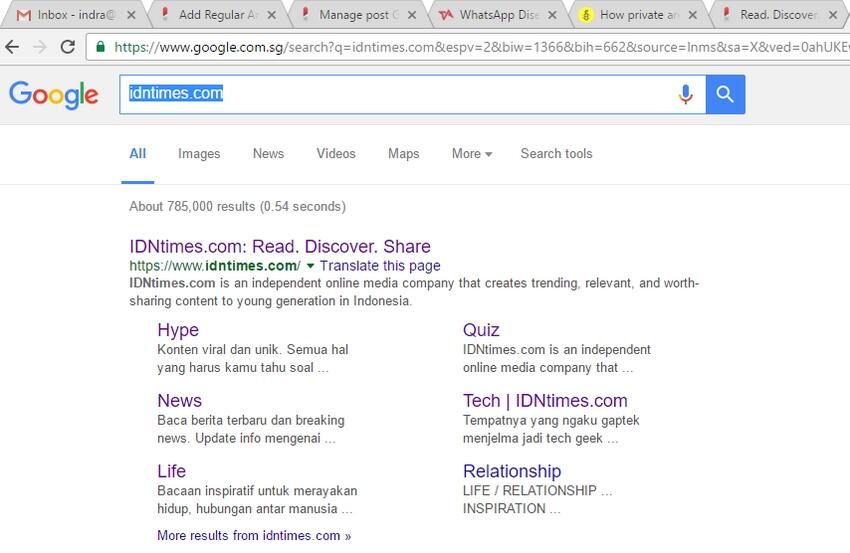
Task: Switch to the Manage post browser tab
Action: (x=359, y=15)
